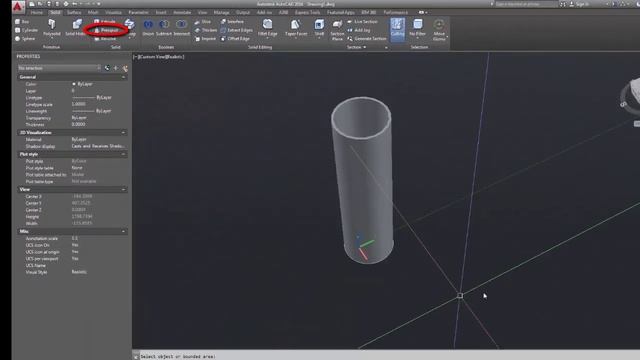The height and width of the screenshot is (360, 640).
Task: Click the Slice tool
Action: pos(203,22)
